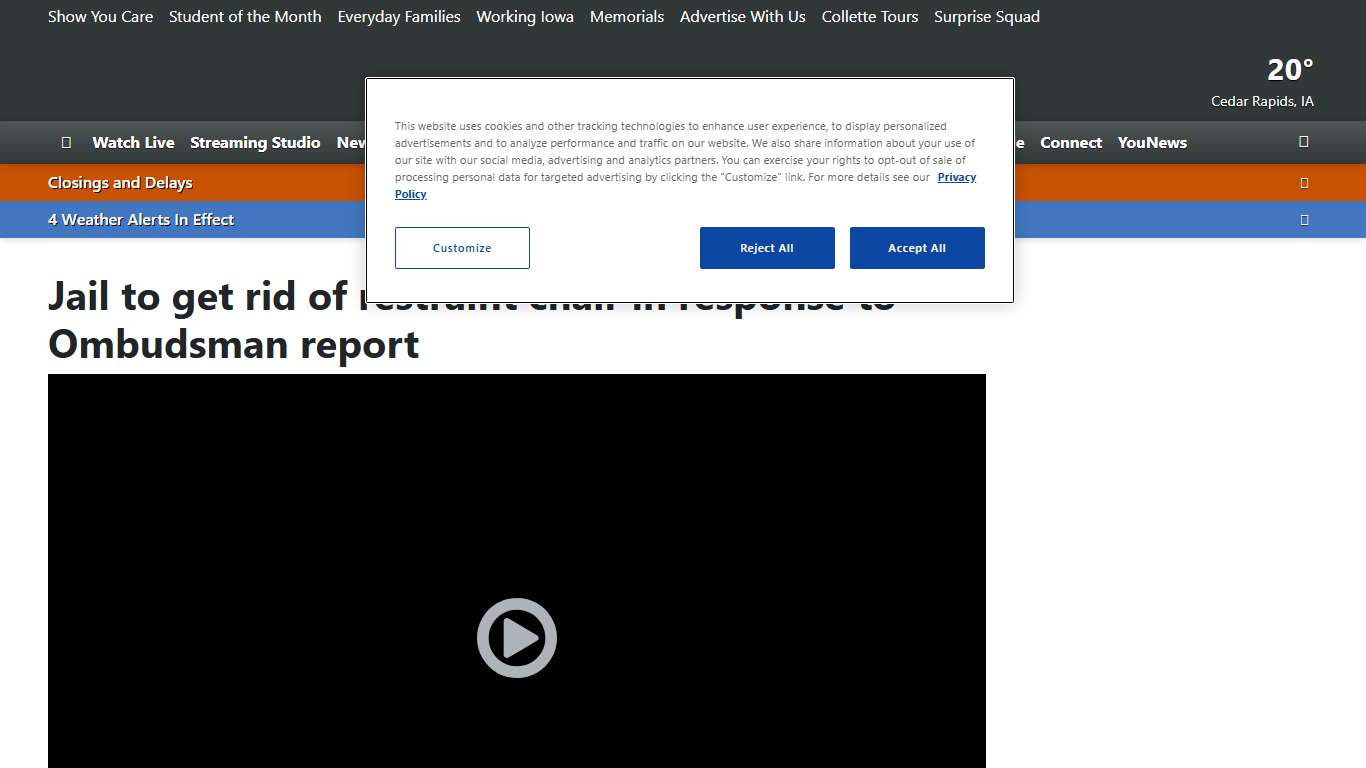Open the Collette Tours link
1366x768 pixels.
(x=869, y=17)
